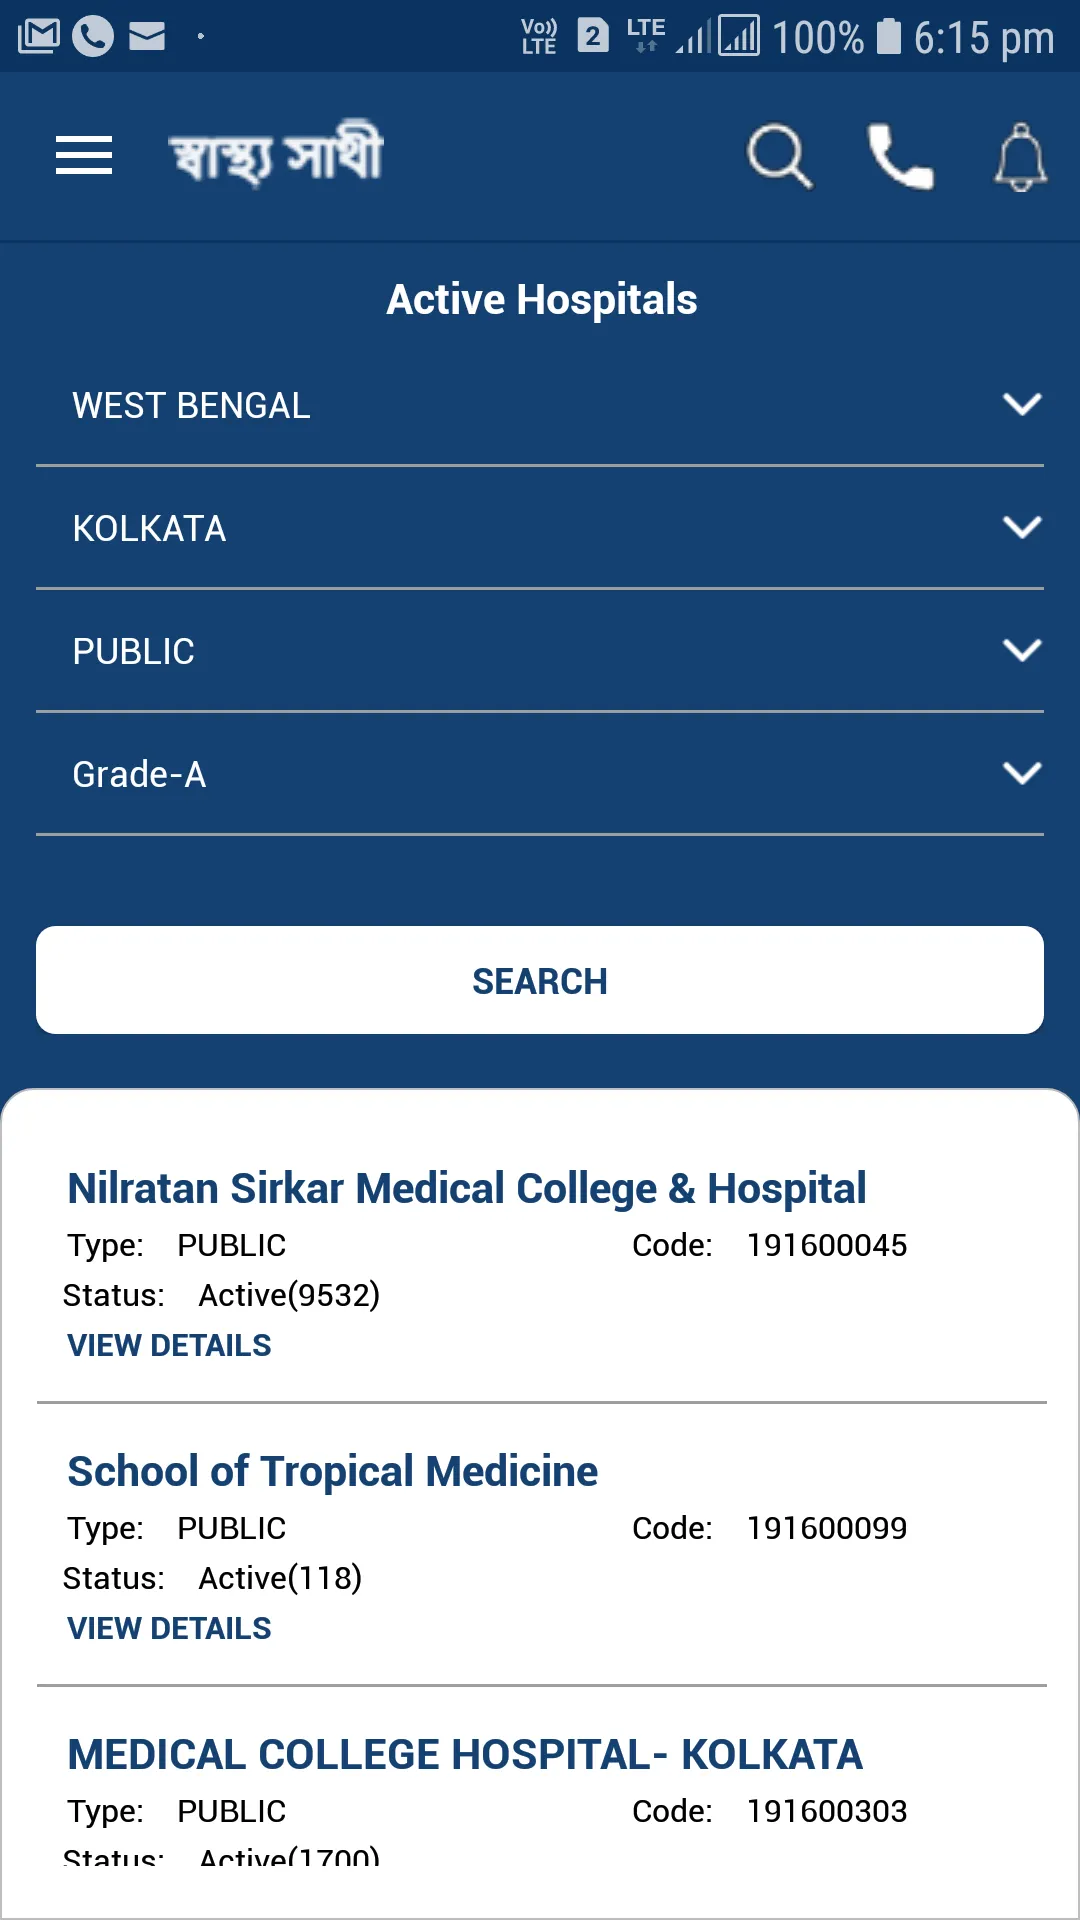View details of School of Tropical Medicine
1080x1920 pixels.
[169, 1628]
